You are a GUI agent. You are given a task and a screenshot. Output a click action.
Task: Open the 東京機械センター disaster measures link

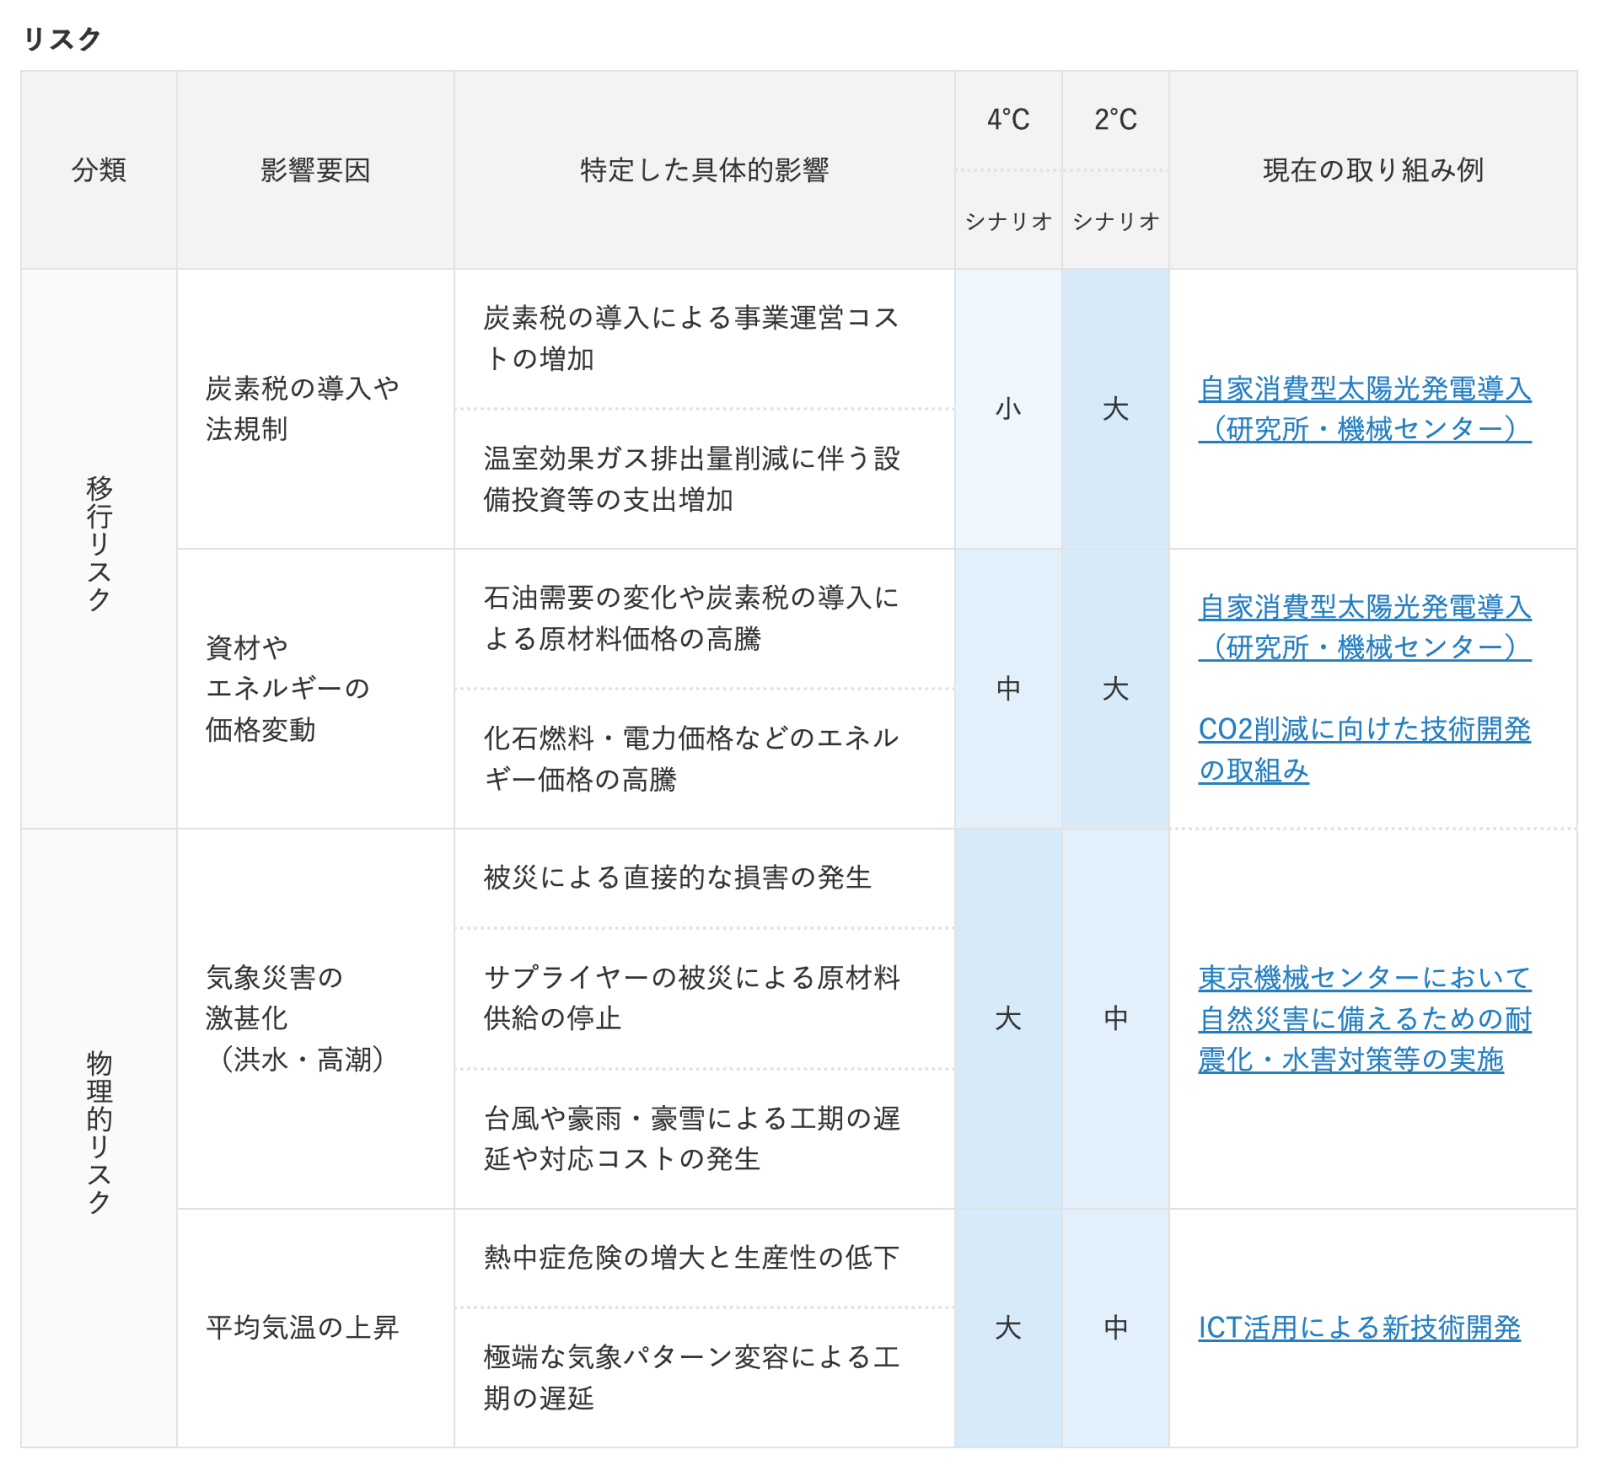[1364, 1019]
